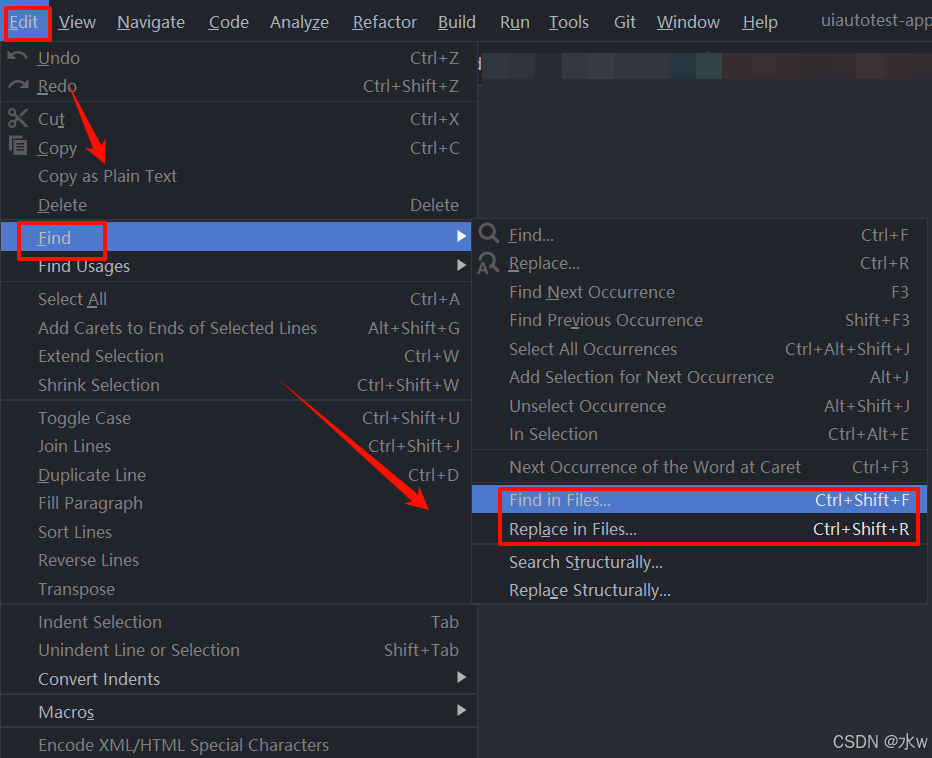Choose Copy as Plain Text

pos(238,176)
